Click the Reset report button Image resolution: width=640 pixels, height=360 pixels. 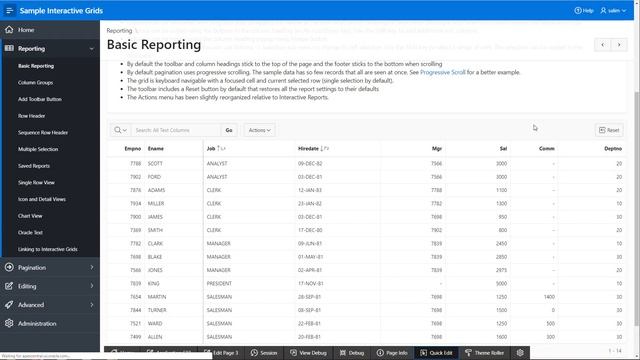click(609, 130)
